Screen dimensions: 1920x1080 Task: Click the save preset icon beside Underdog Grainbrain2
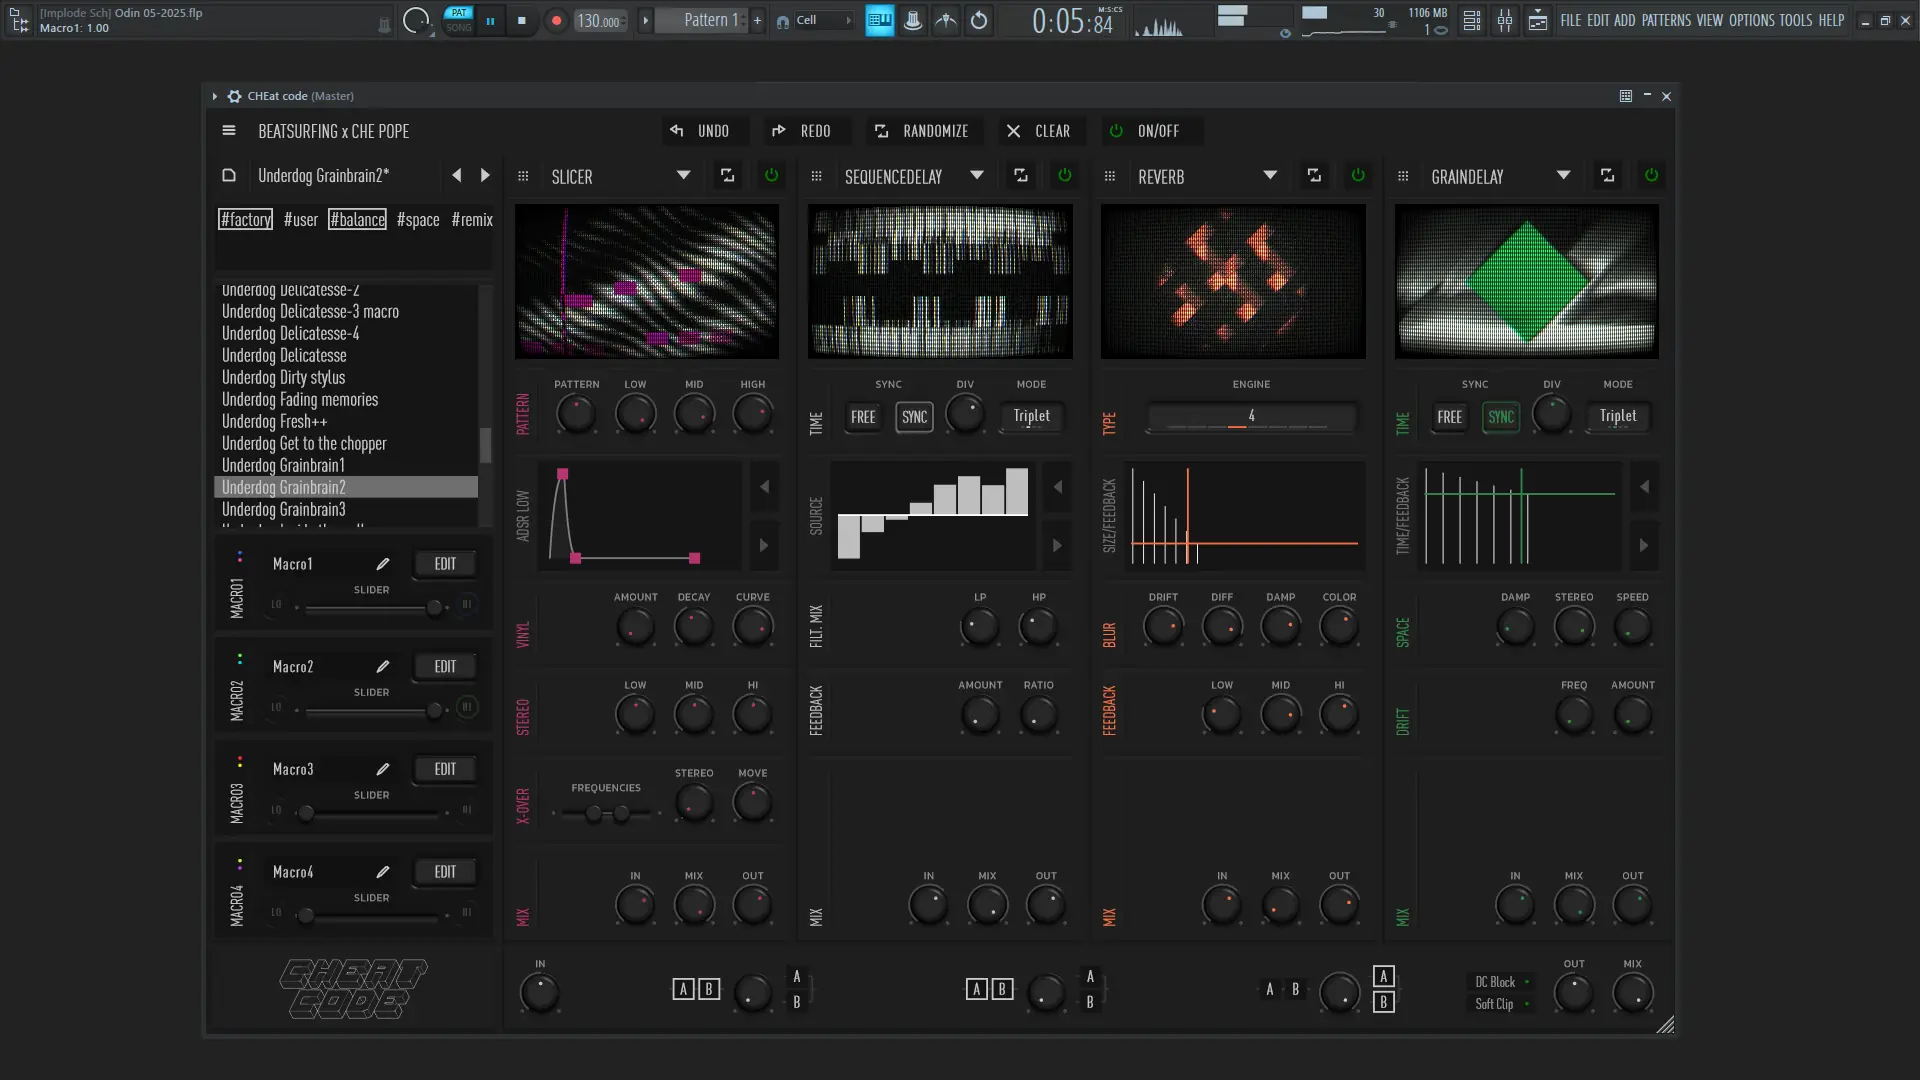[229, 176]
